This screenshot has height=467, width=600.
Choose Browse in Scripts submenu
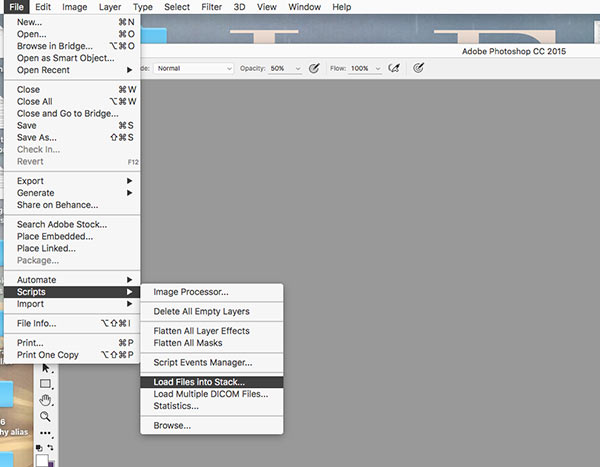212,425
